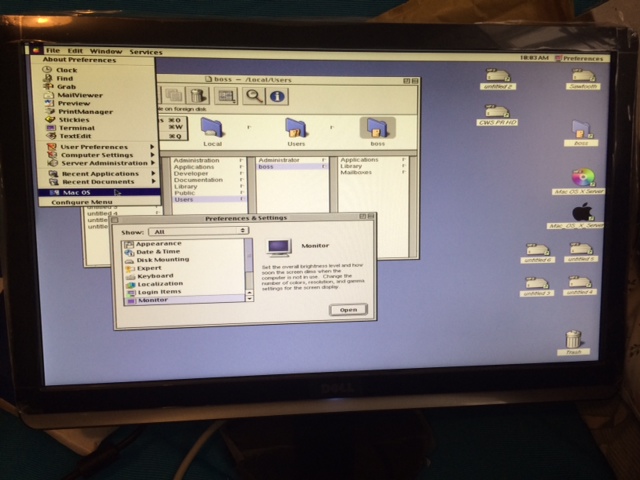Select Keyboard in the preferences list
Image resolution: width=640 pixels, height=480 pixels.
click(x=155, y=276)
